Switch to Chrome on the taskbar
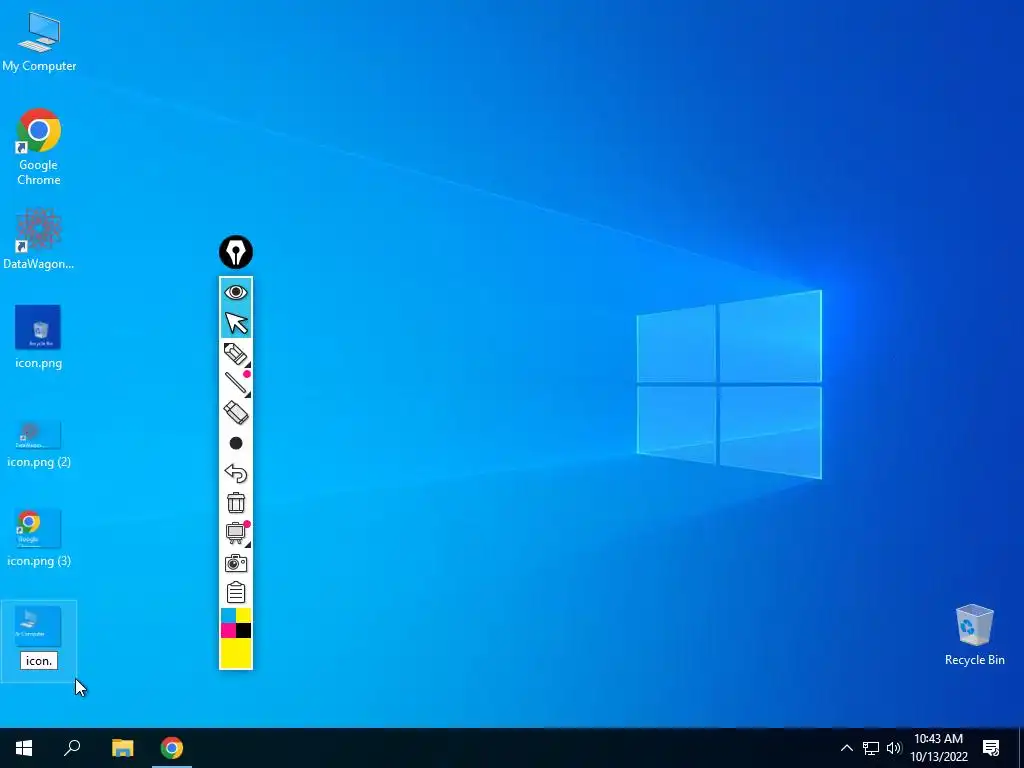The width and height of the screenshot is (1024, 768). (172, 748)
